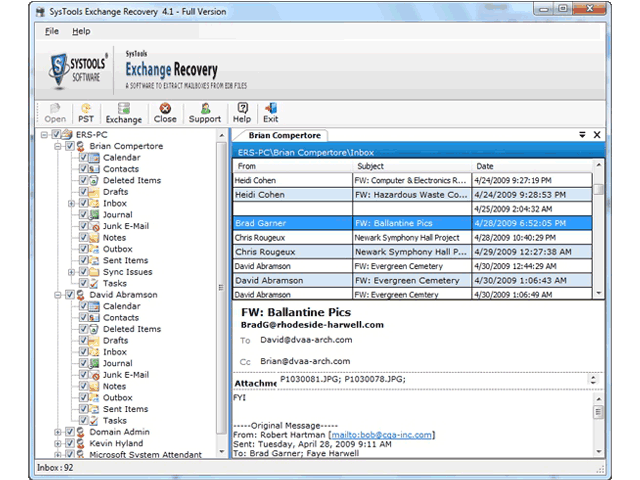This screenshot has width=640, height=480.
Task: Click the Exchange export icon
Action: [124, 108]
